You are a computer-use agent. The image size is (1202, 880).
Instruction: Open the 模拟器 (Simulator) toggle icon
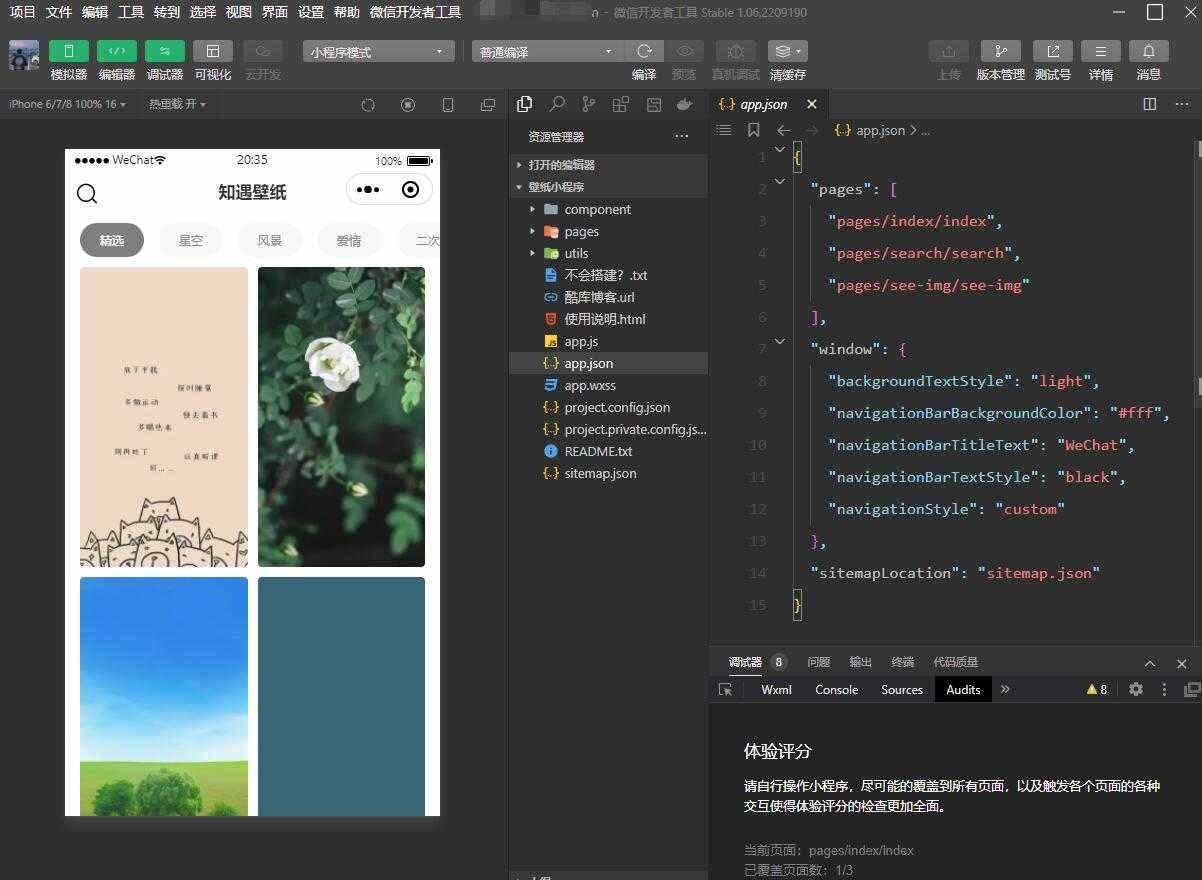pyautogui.click(x=68, y=51)
